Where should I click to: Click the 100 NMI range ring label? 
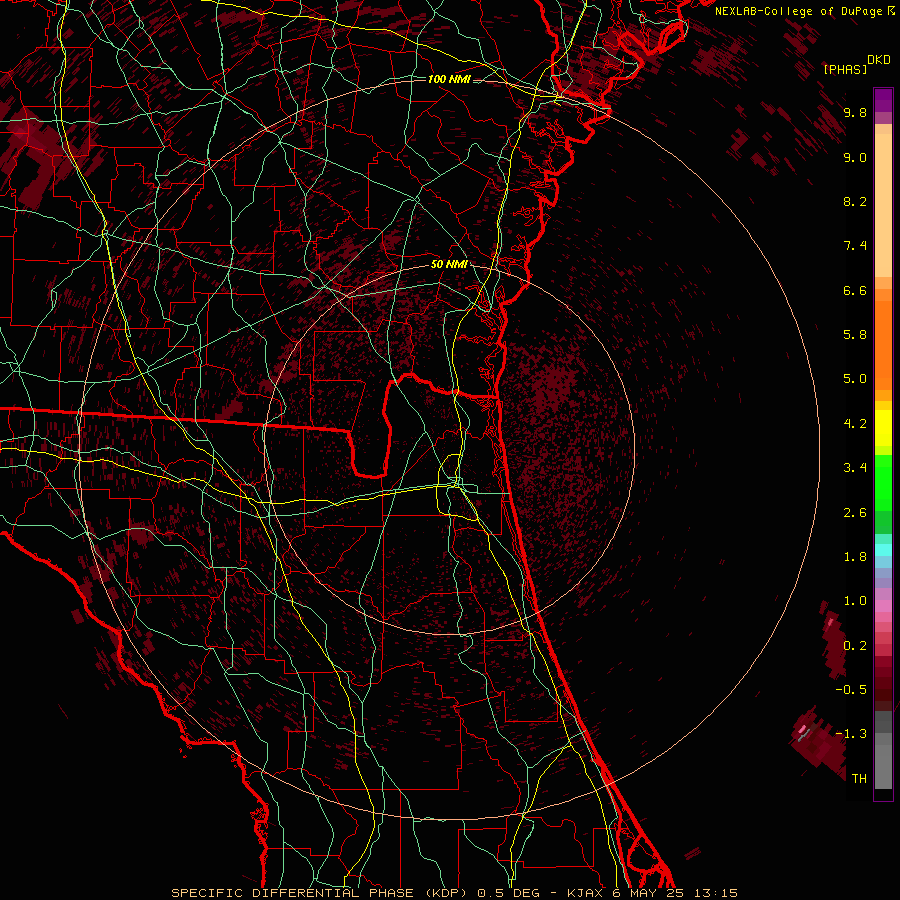(449, 79)
